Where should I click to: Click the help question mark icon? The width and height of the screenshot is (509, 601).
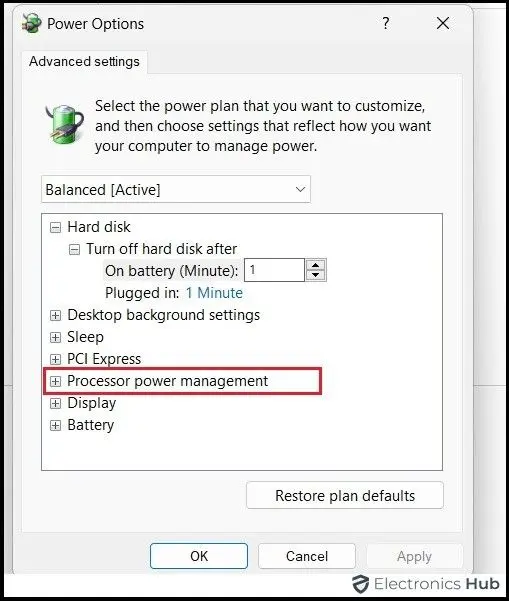pos(386,23)
